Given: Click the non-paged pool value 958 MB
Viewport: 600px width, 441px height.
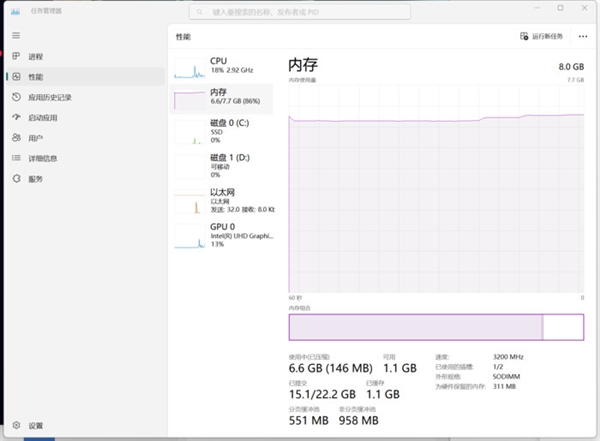Looking at the screenshot, I should click(359, 421).
